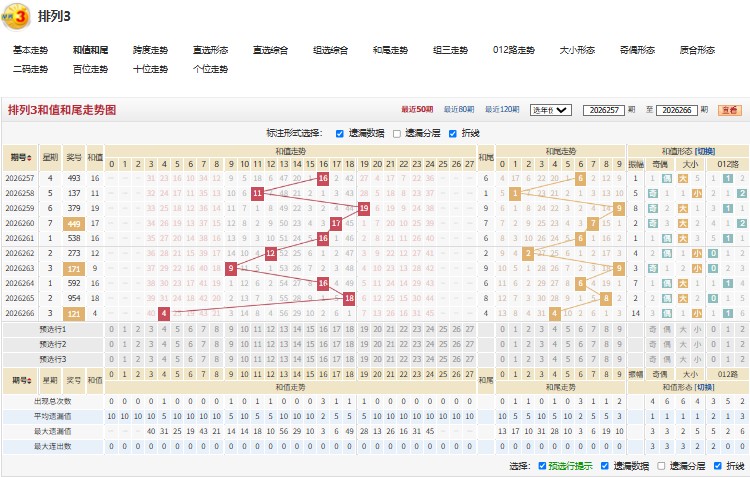The width and height of the screenshot is (750, 477).
Task: Show 最近80期 results
Action: click(459, 110)
